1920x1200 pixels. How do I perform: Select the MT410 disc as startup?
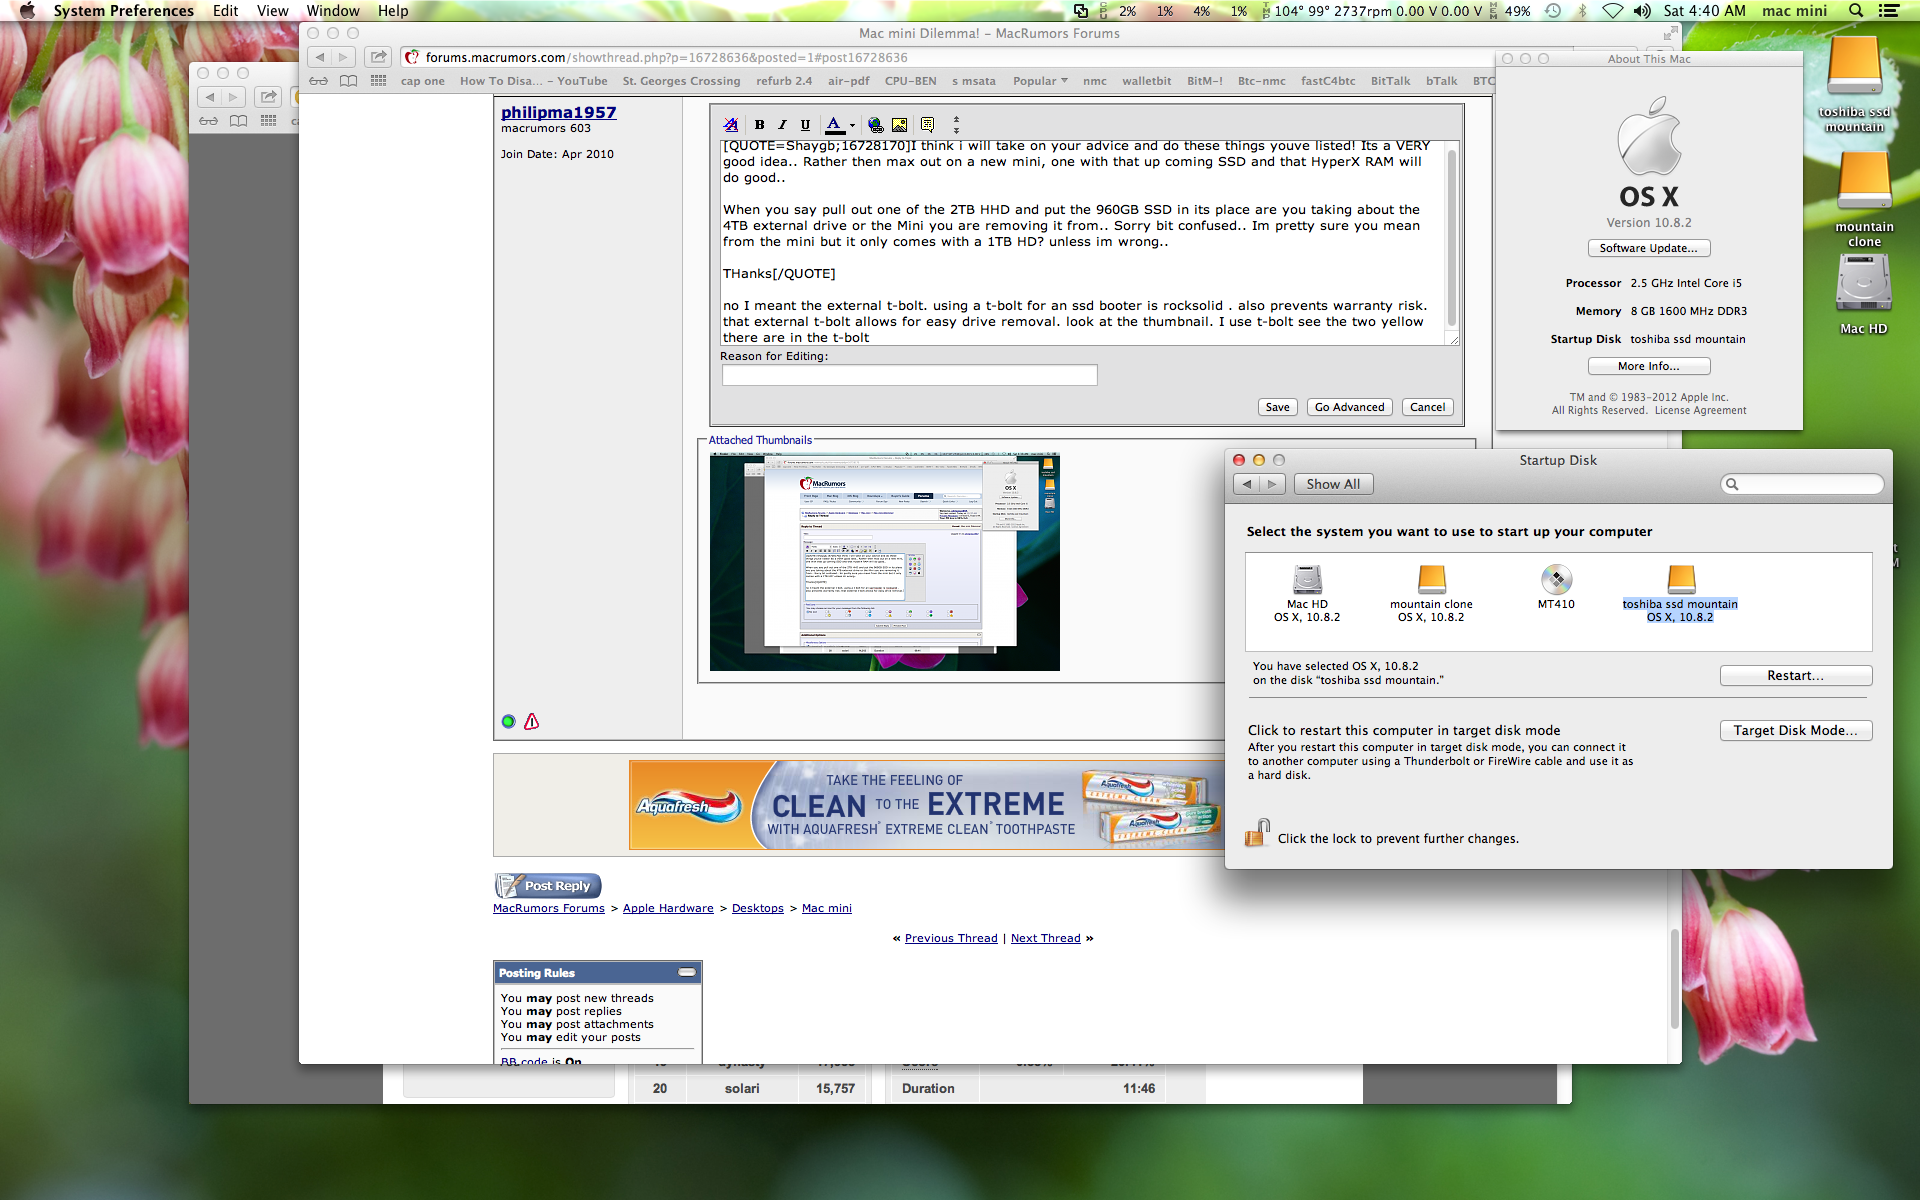[x=1556, y=580]
